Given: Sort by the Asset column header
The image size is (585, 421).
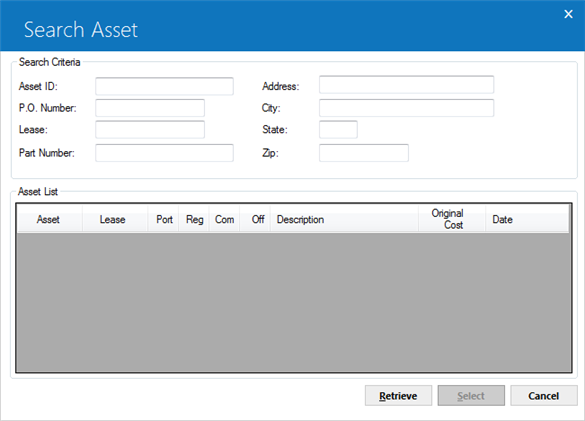Looking at the screenshot, I should coord(49,219).
